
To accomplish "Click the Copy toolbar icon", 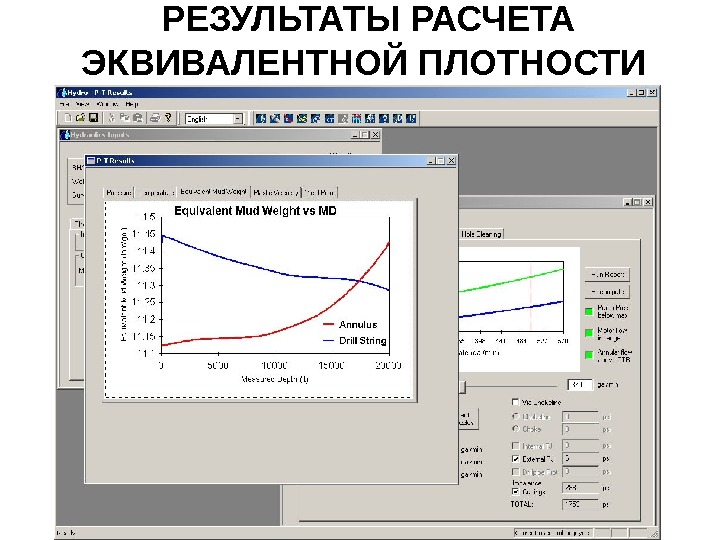I will [x=124, y=118].
